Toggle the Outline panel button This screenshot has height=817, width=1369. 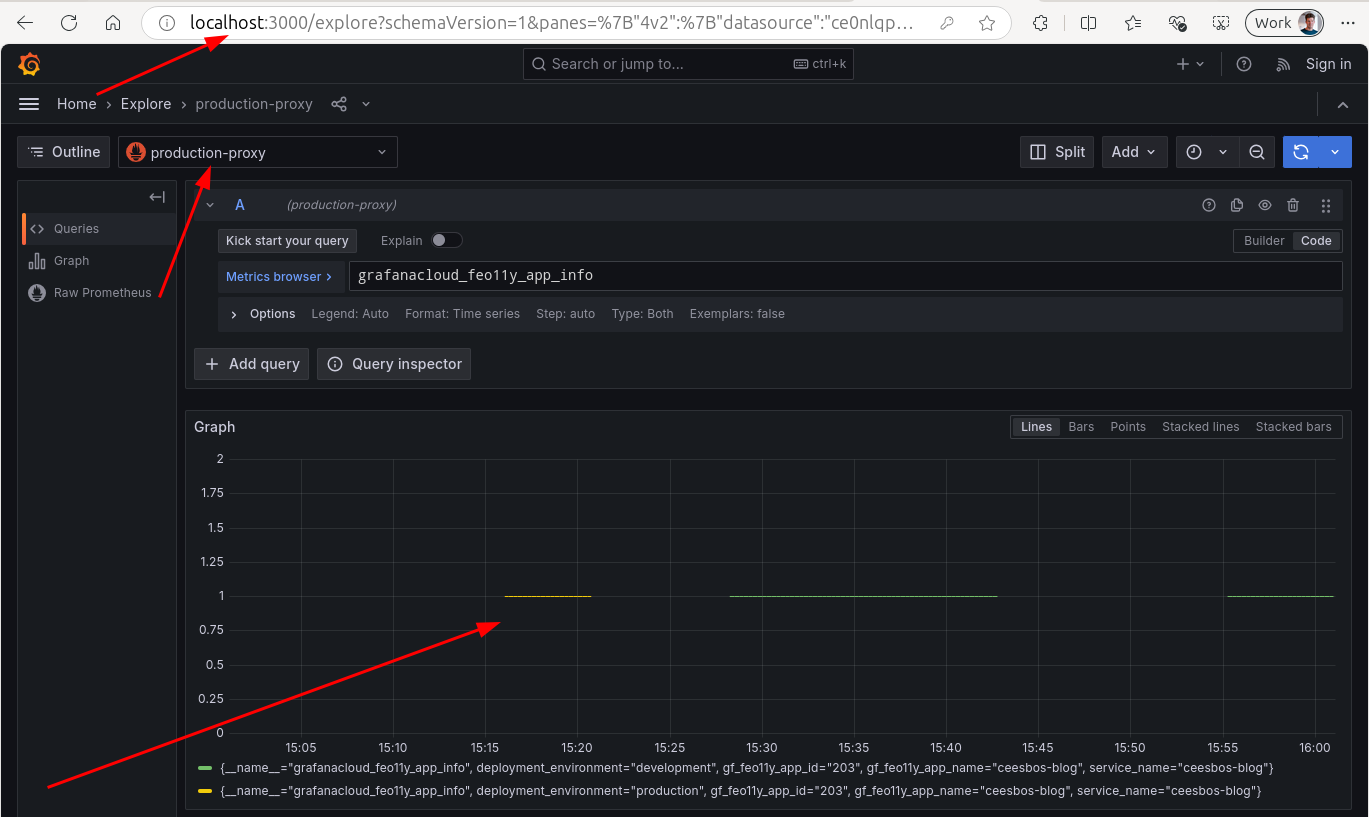coord(64,152)
